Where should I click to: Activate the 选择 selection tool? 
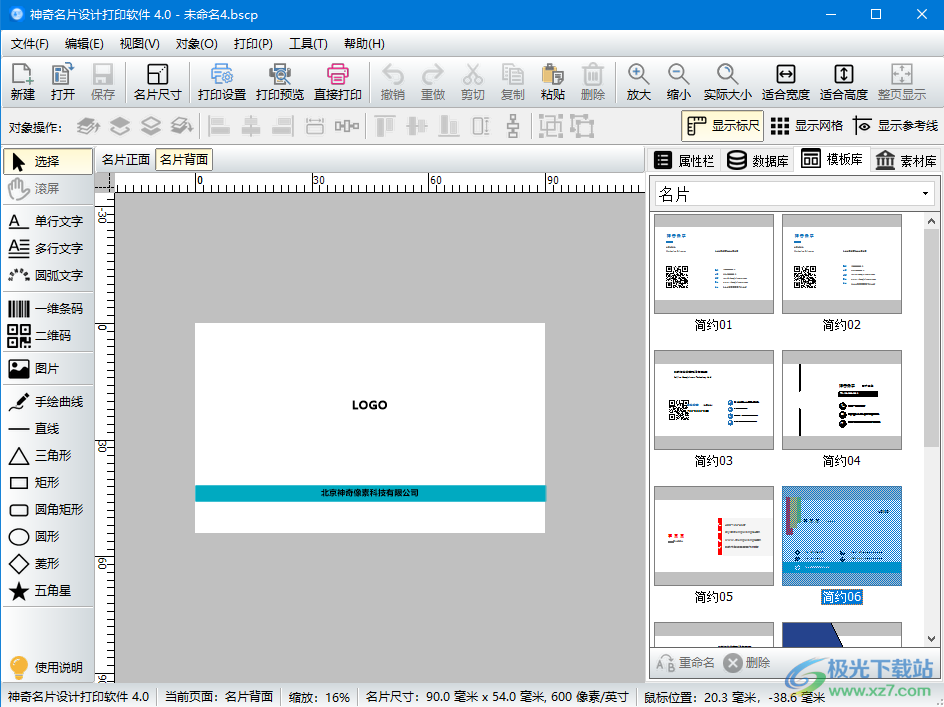(48, 161)
